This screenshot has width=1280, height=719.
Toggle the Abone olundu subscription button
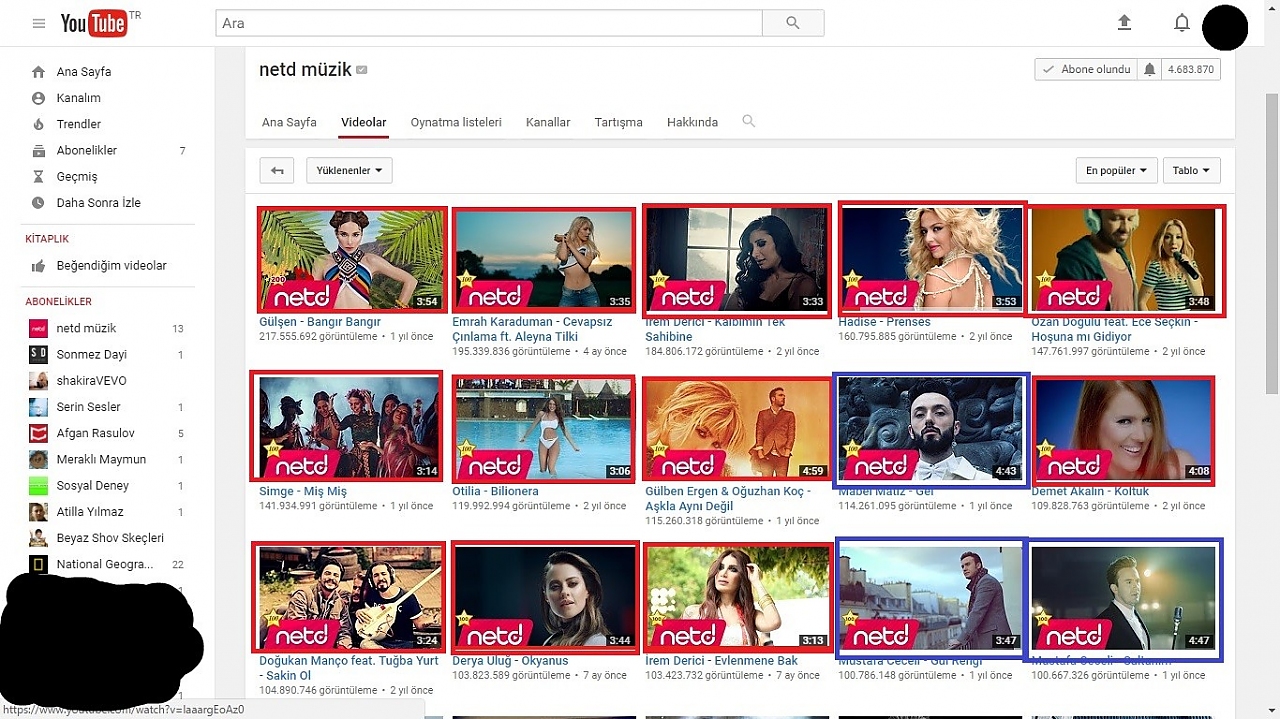(1086, 69)
